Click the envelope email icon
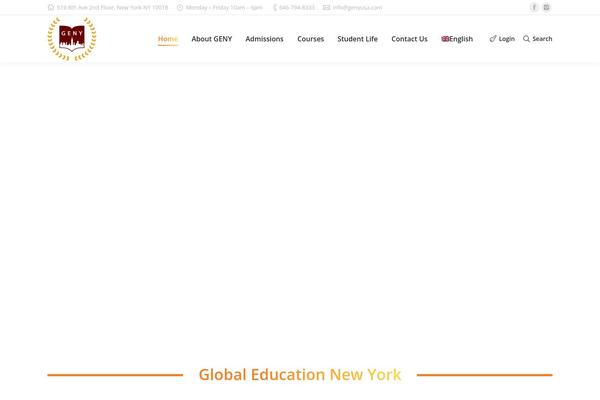The image size is (600, 400). point(326,7)
